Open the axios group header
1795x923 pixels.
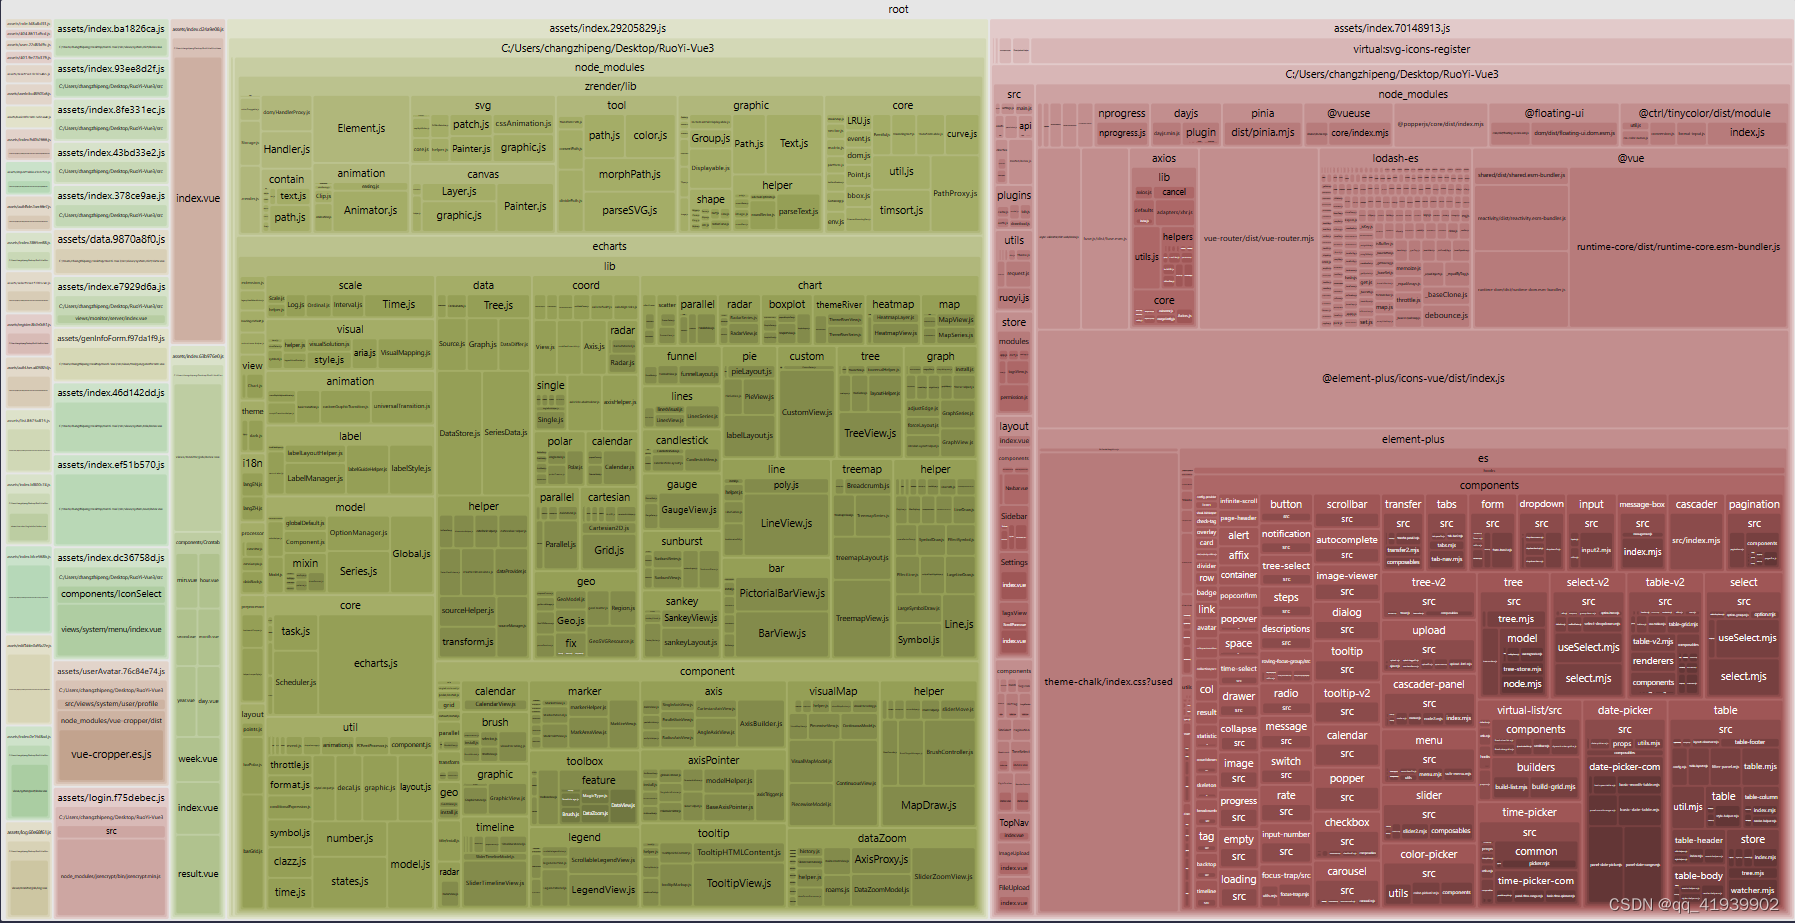tap(1163, 158)
